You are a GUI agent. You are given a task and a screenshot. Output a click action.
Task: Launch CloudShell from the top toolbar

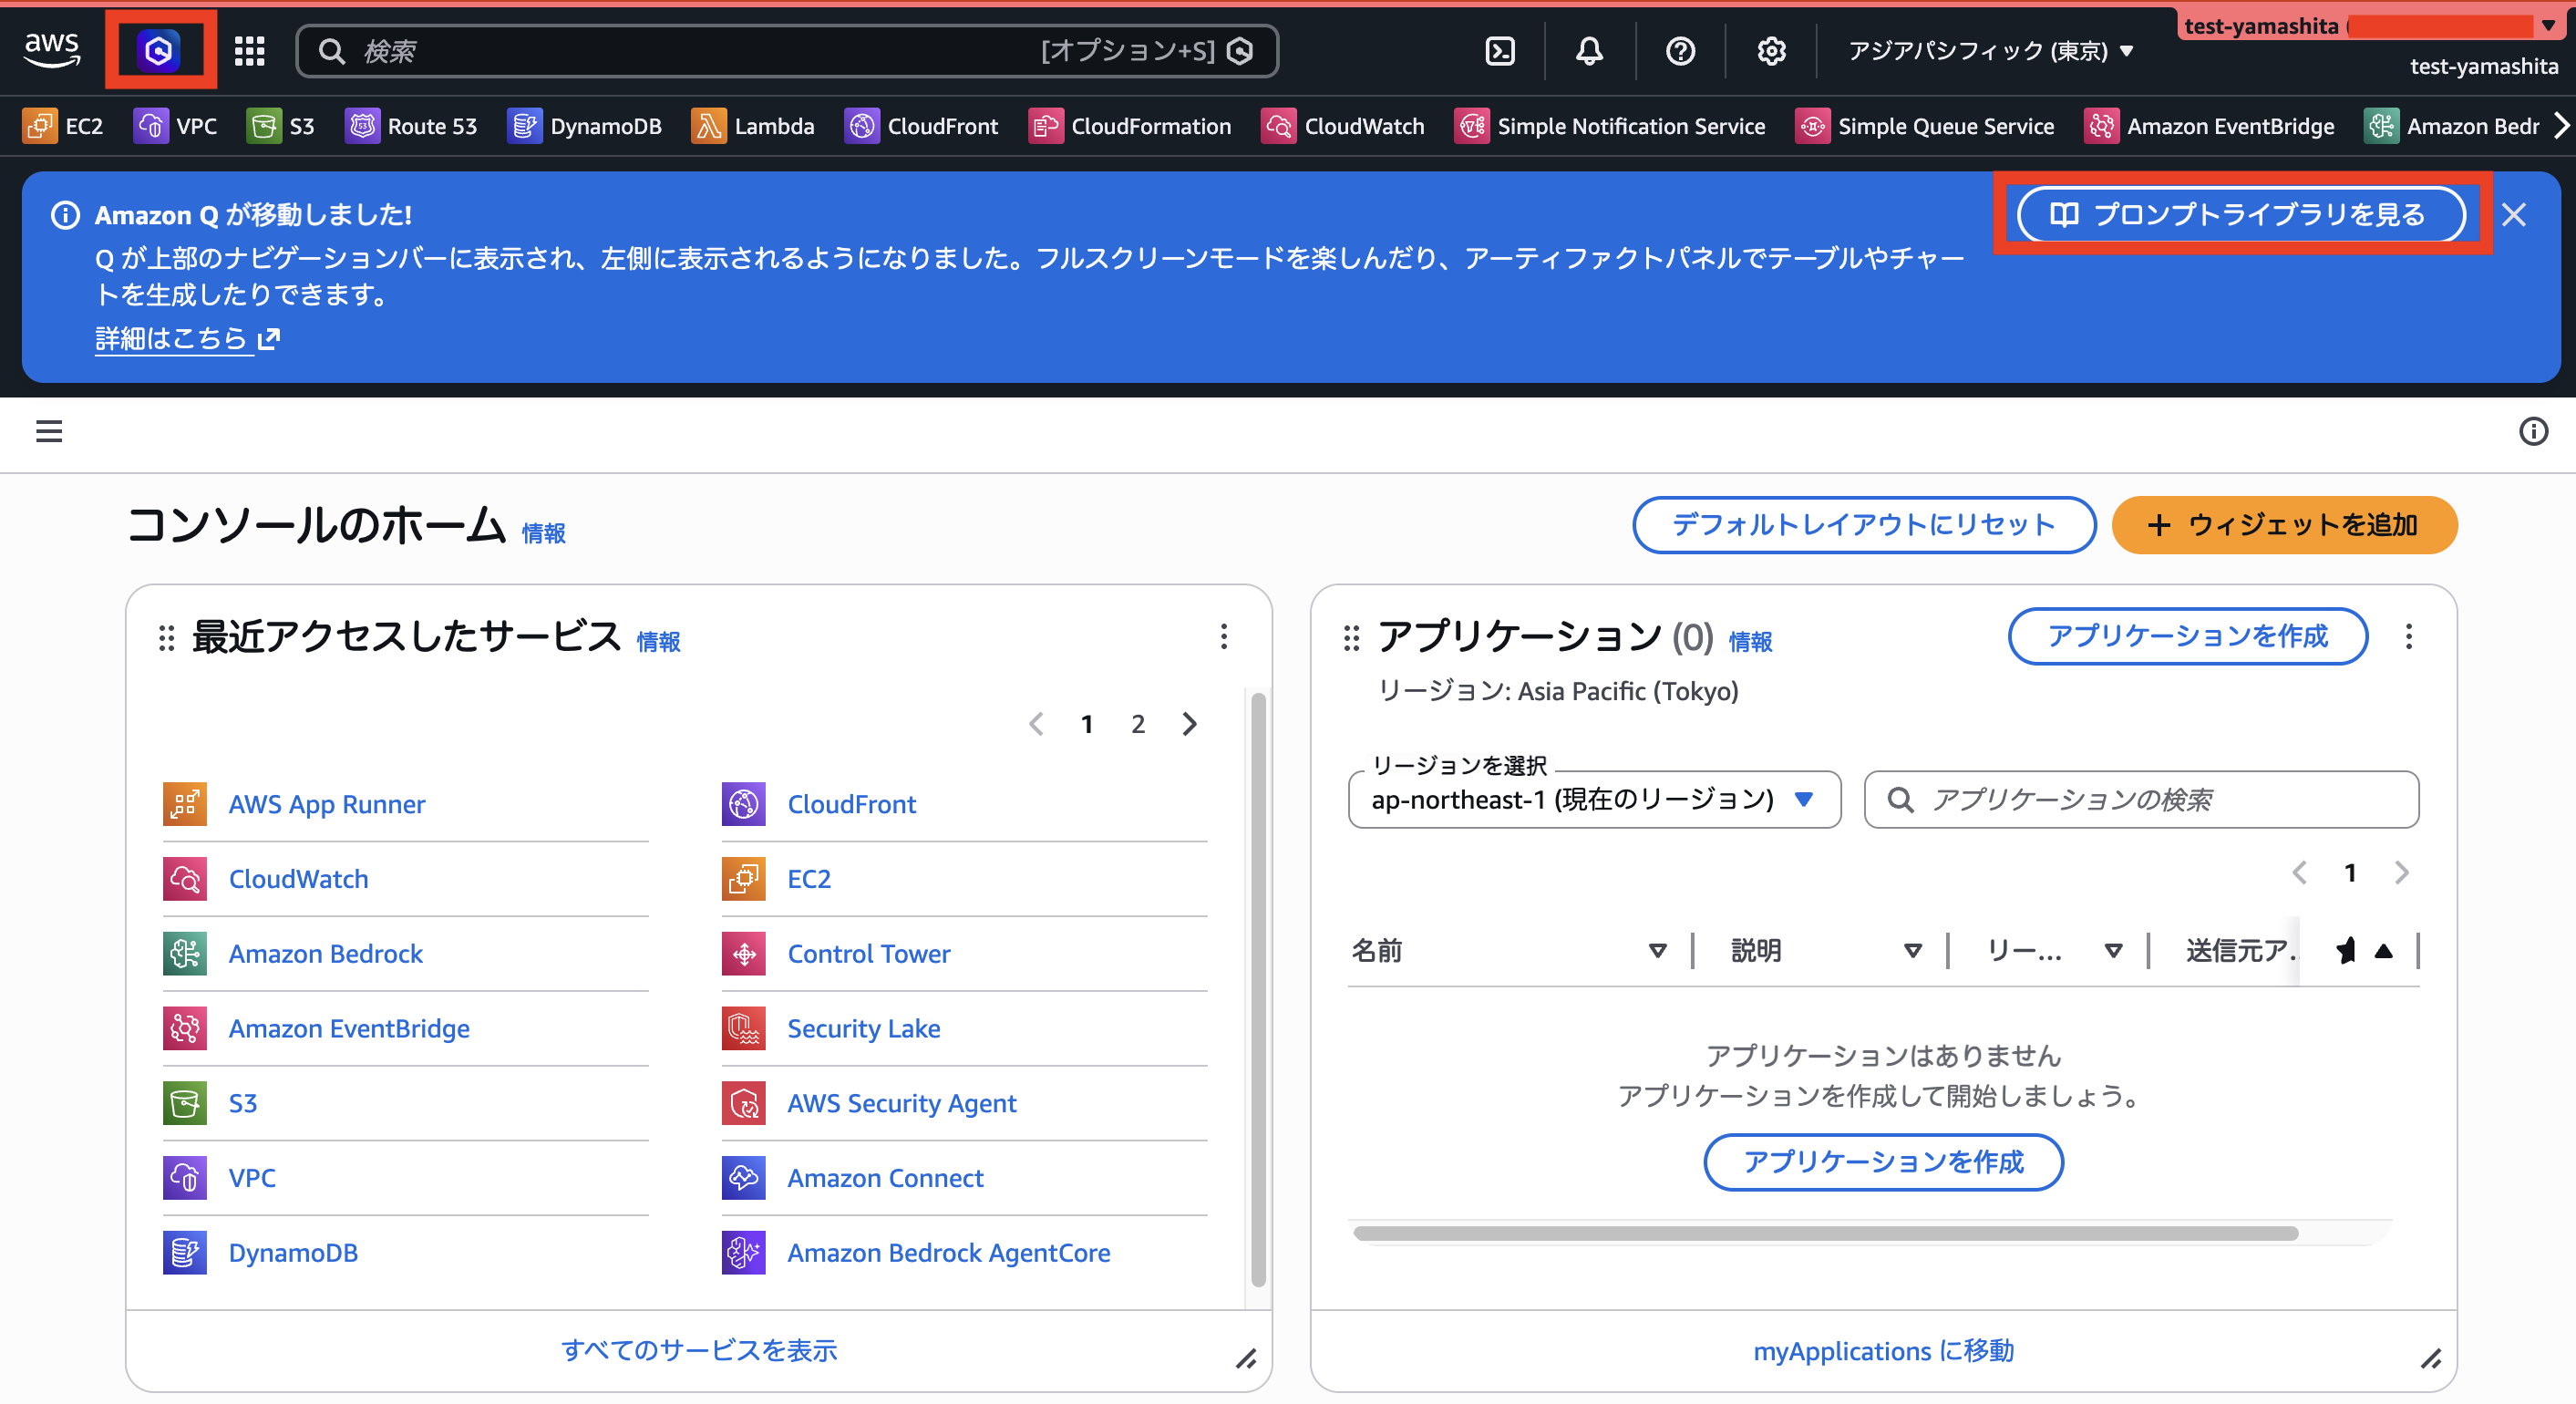[1499, 51]
